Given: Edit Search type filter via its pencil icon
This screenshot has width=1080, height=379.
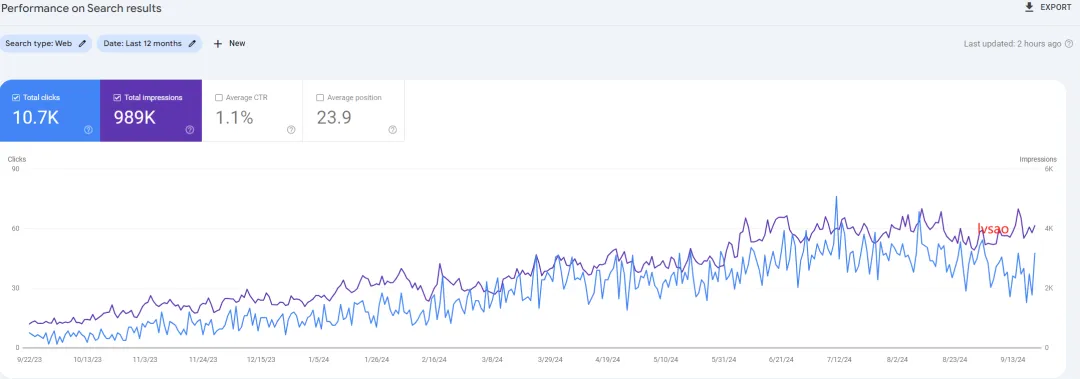Looking at the screenshot, I should [83, 43].
